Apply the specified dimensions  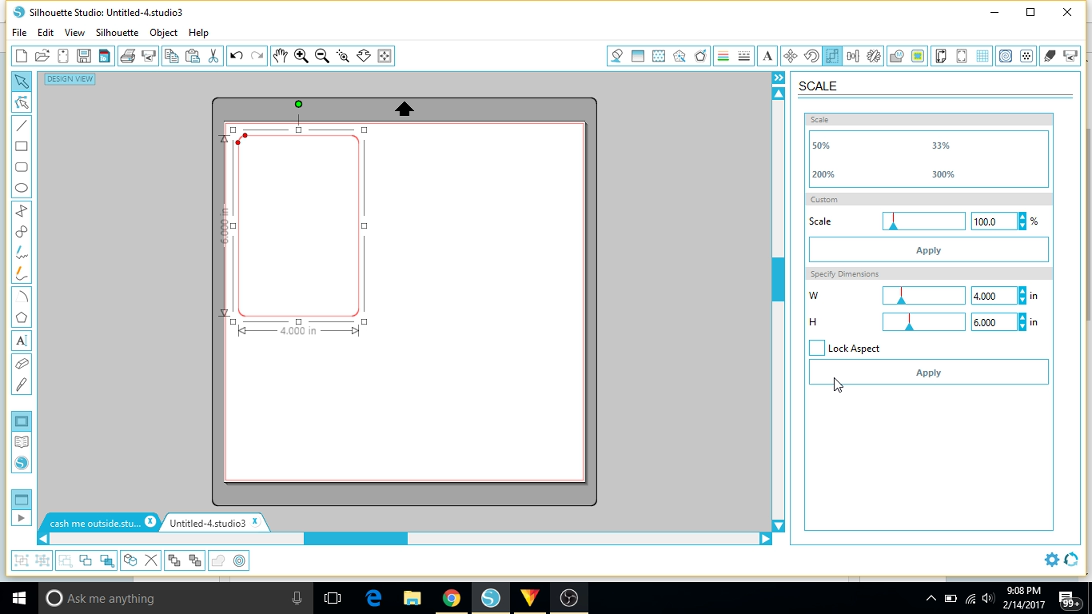click(928, 372)
